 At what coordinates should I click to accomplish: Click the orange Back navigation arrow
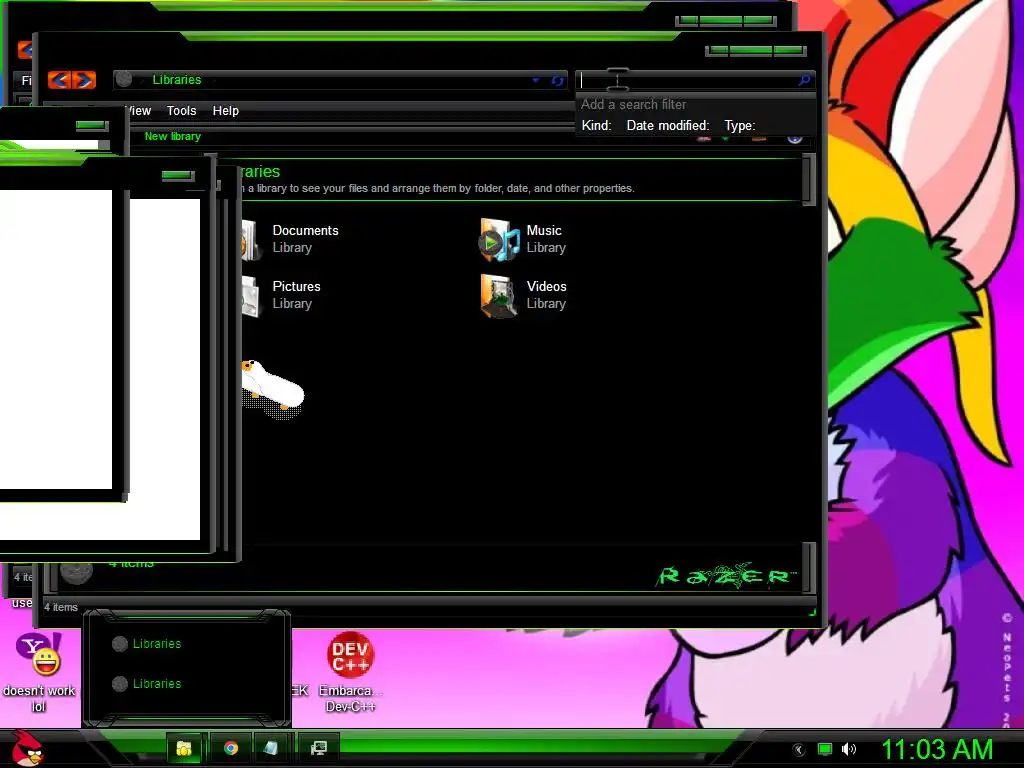click(x=59, y=80)
